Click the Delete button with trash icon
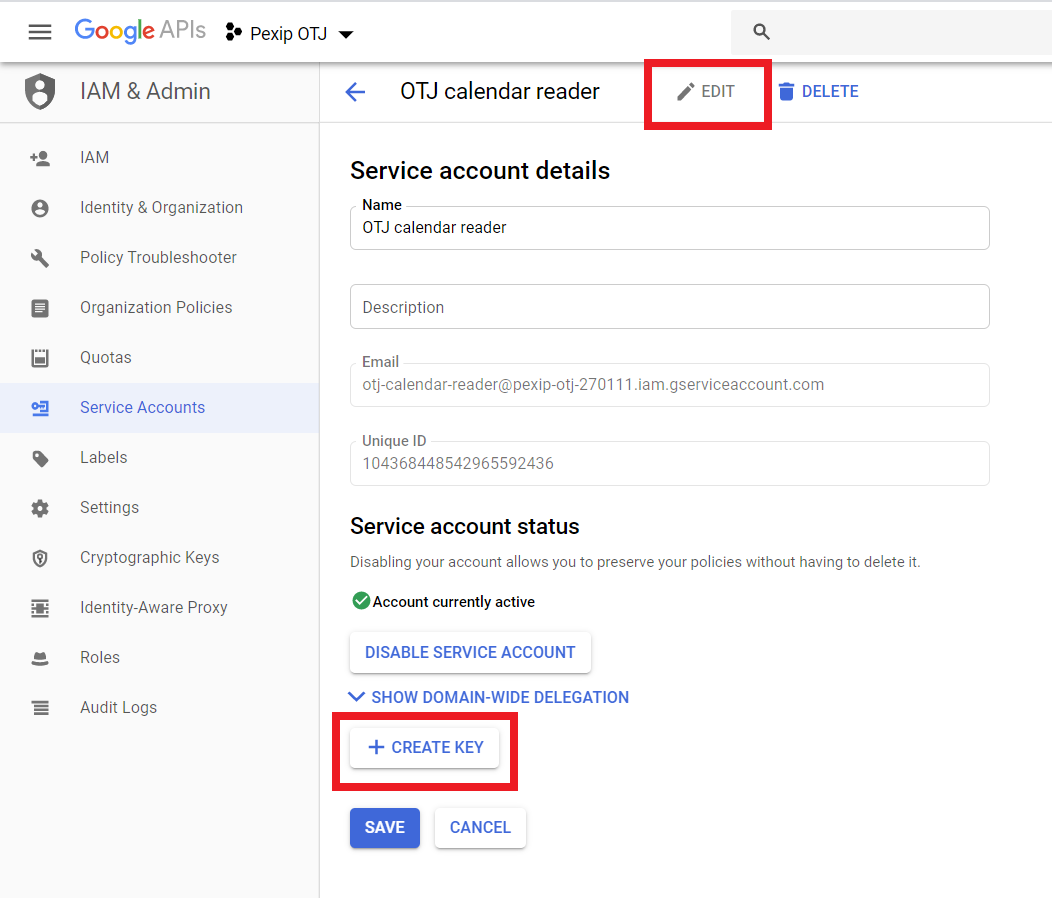1052x898 pixels. pyautogui.click(x=818, y=92)
